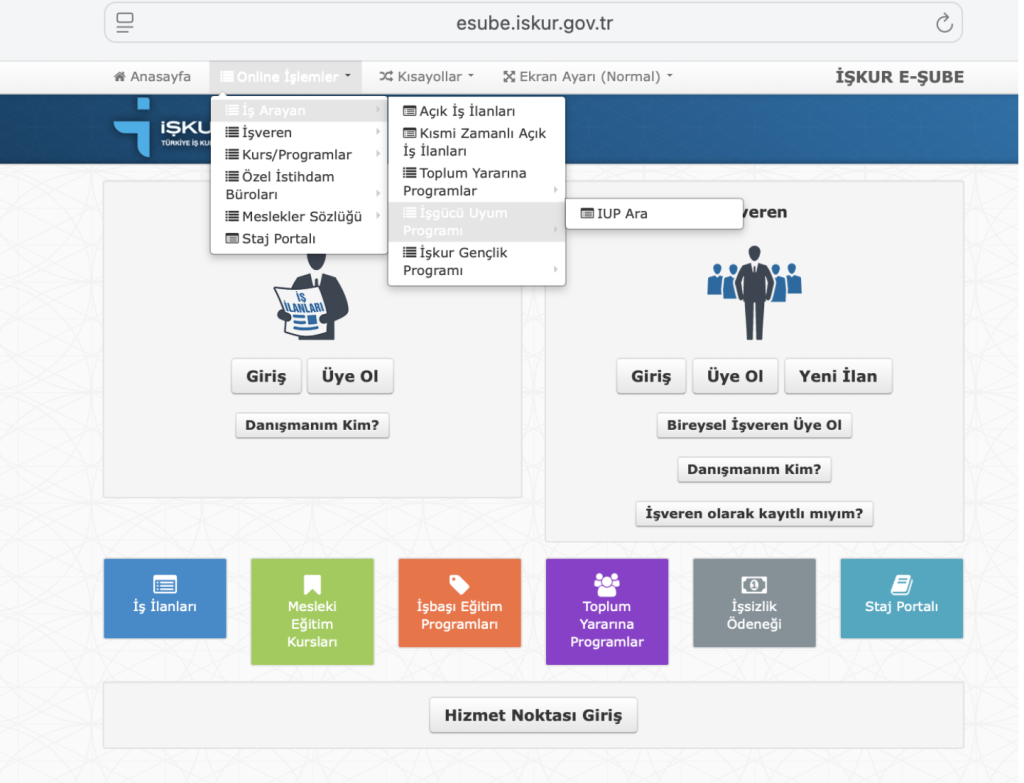The image size is (1024, 783).
Task: Expand the Kurs/Programlar submenu
Action: pos(299,155)
